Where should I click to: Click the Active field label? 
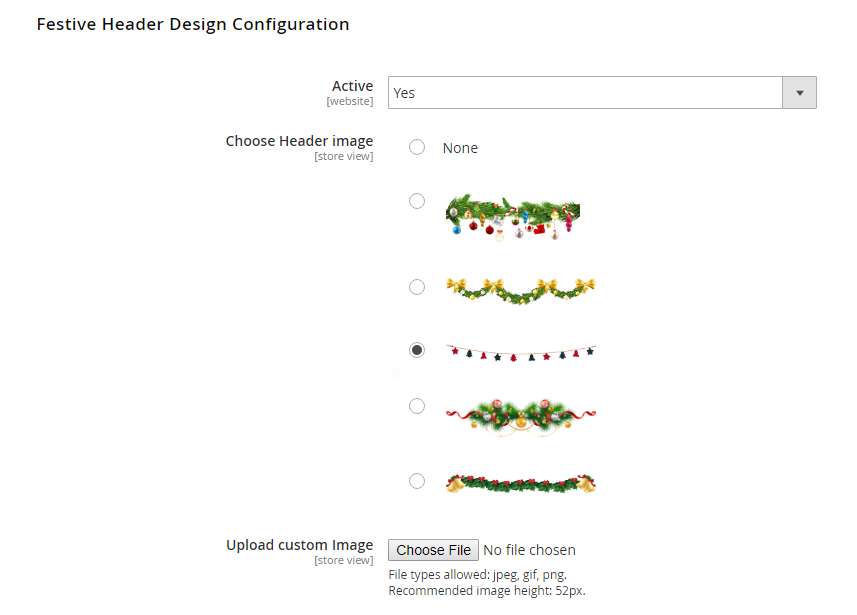[x=352, y=87]
